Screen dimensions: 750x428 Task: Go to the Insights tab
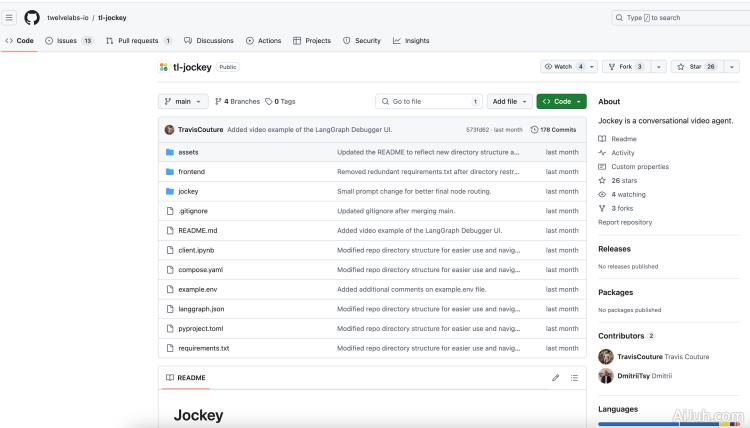(x=411, y=41)
